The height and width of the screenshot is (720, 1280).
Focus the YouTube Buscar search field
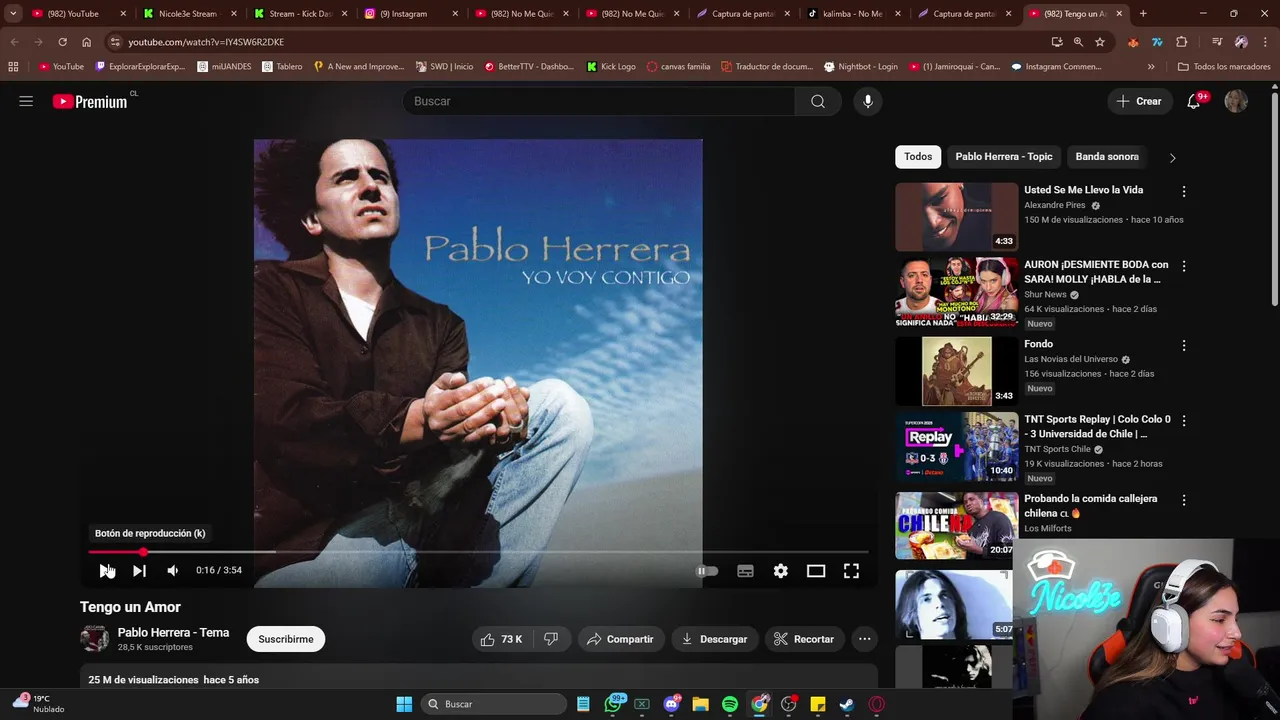tap(598, 101)
